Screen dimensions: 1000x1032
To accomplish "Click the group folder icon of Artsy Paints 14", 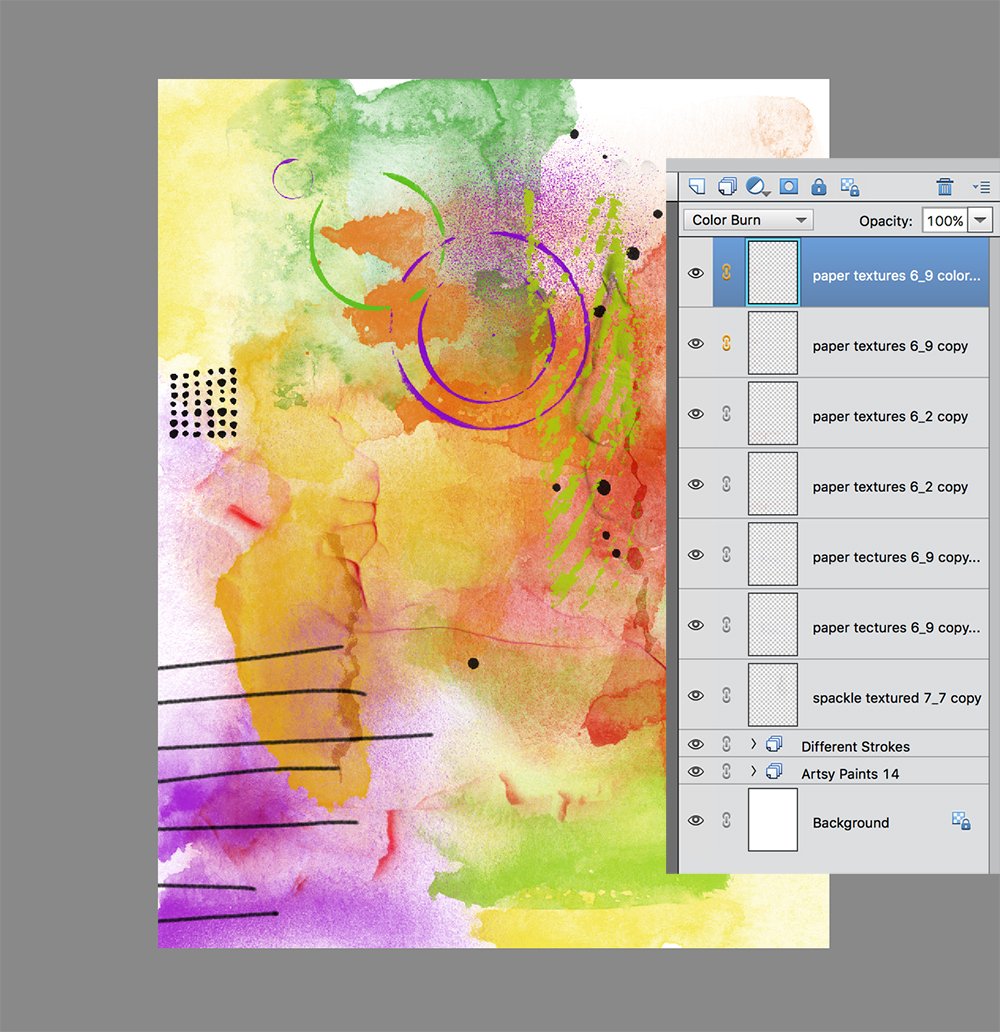I will (774, 771).
